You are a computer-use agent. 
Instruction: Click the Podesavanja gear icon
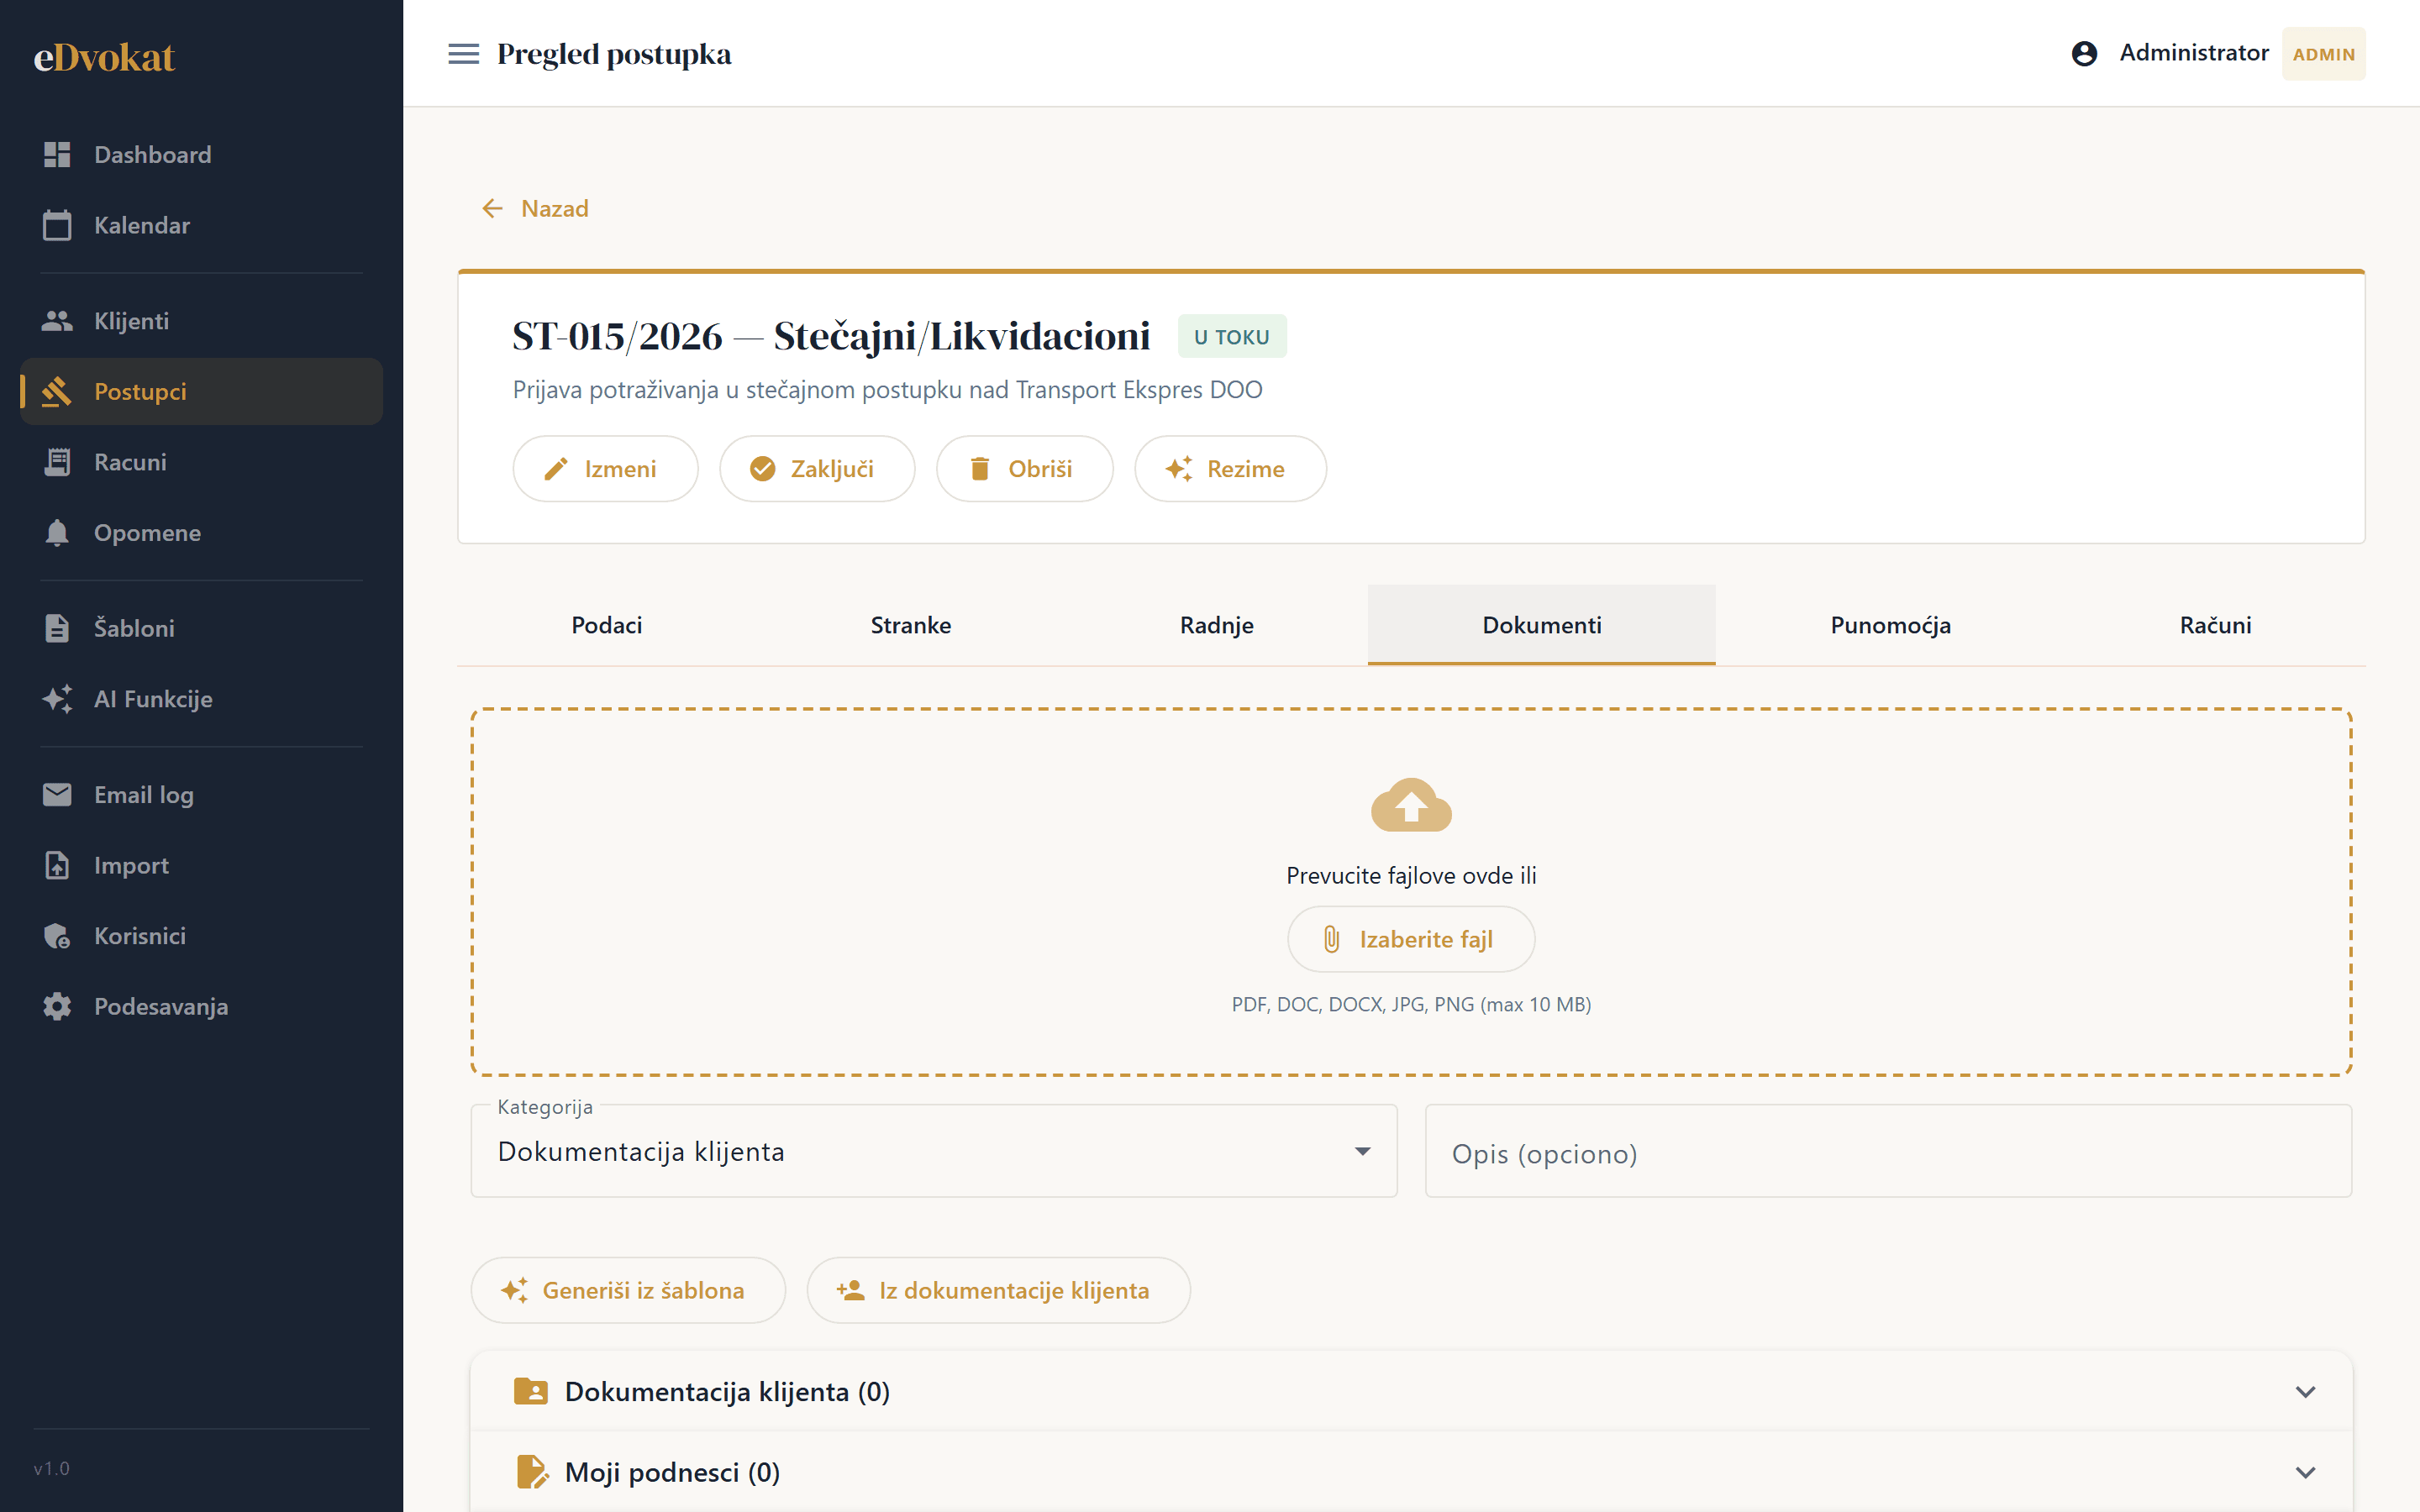point(57,1006)
